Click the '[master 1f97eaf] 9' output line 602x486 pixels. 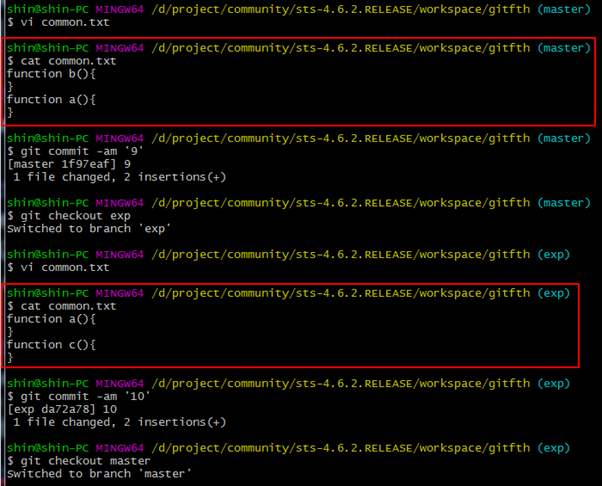[69, 164]
